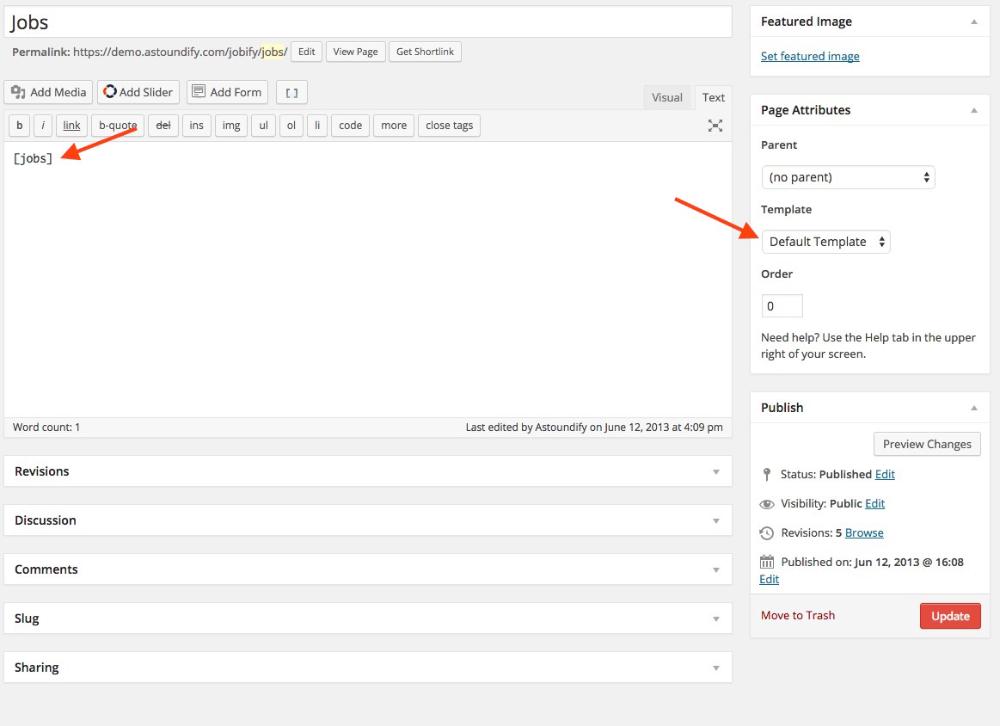
Task: Insert the more tag
Action: point(393,125)
